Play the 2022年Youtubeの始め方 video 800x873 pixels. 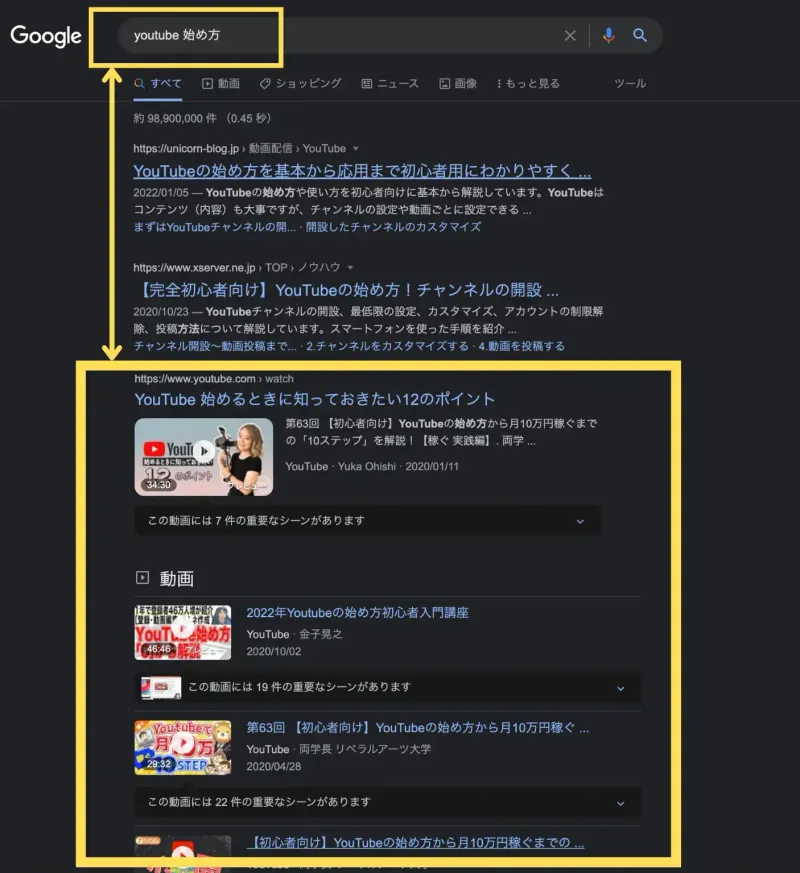coord(184,633)
